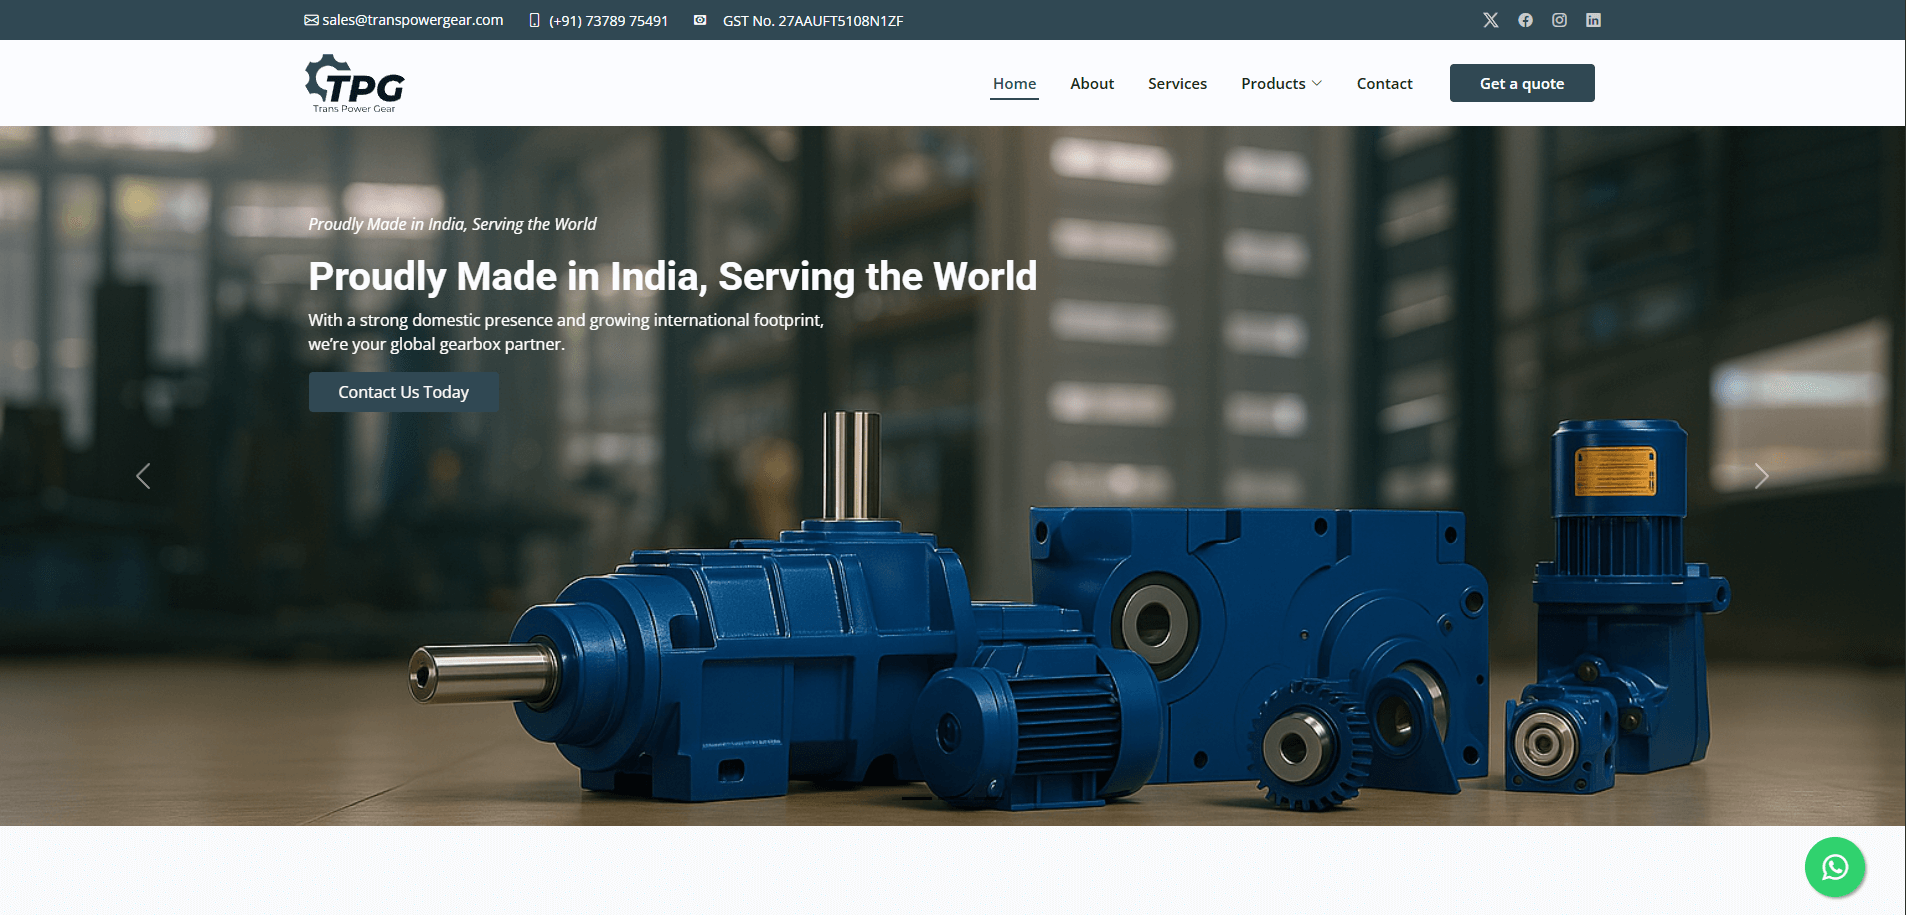Go to previous hero slide
Screen dimensions: 1906x915
(x=143, y=476)
